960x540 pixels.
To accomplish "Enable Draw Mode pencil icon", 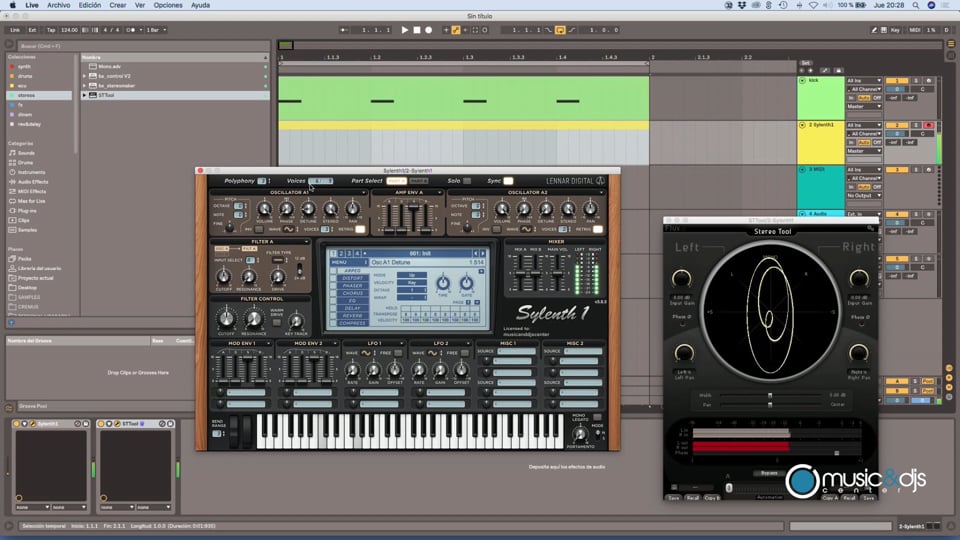I will pyautogui.click(x=874, y=30).
